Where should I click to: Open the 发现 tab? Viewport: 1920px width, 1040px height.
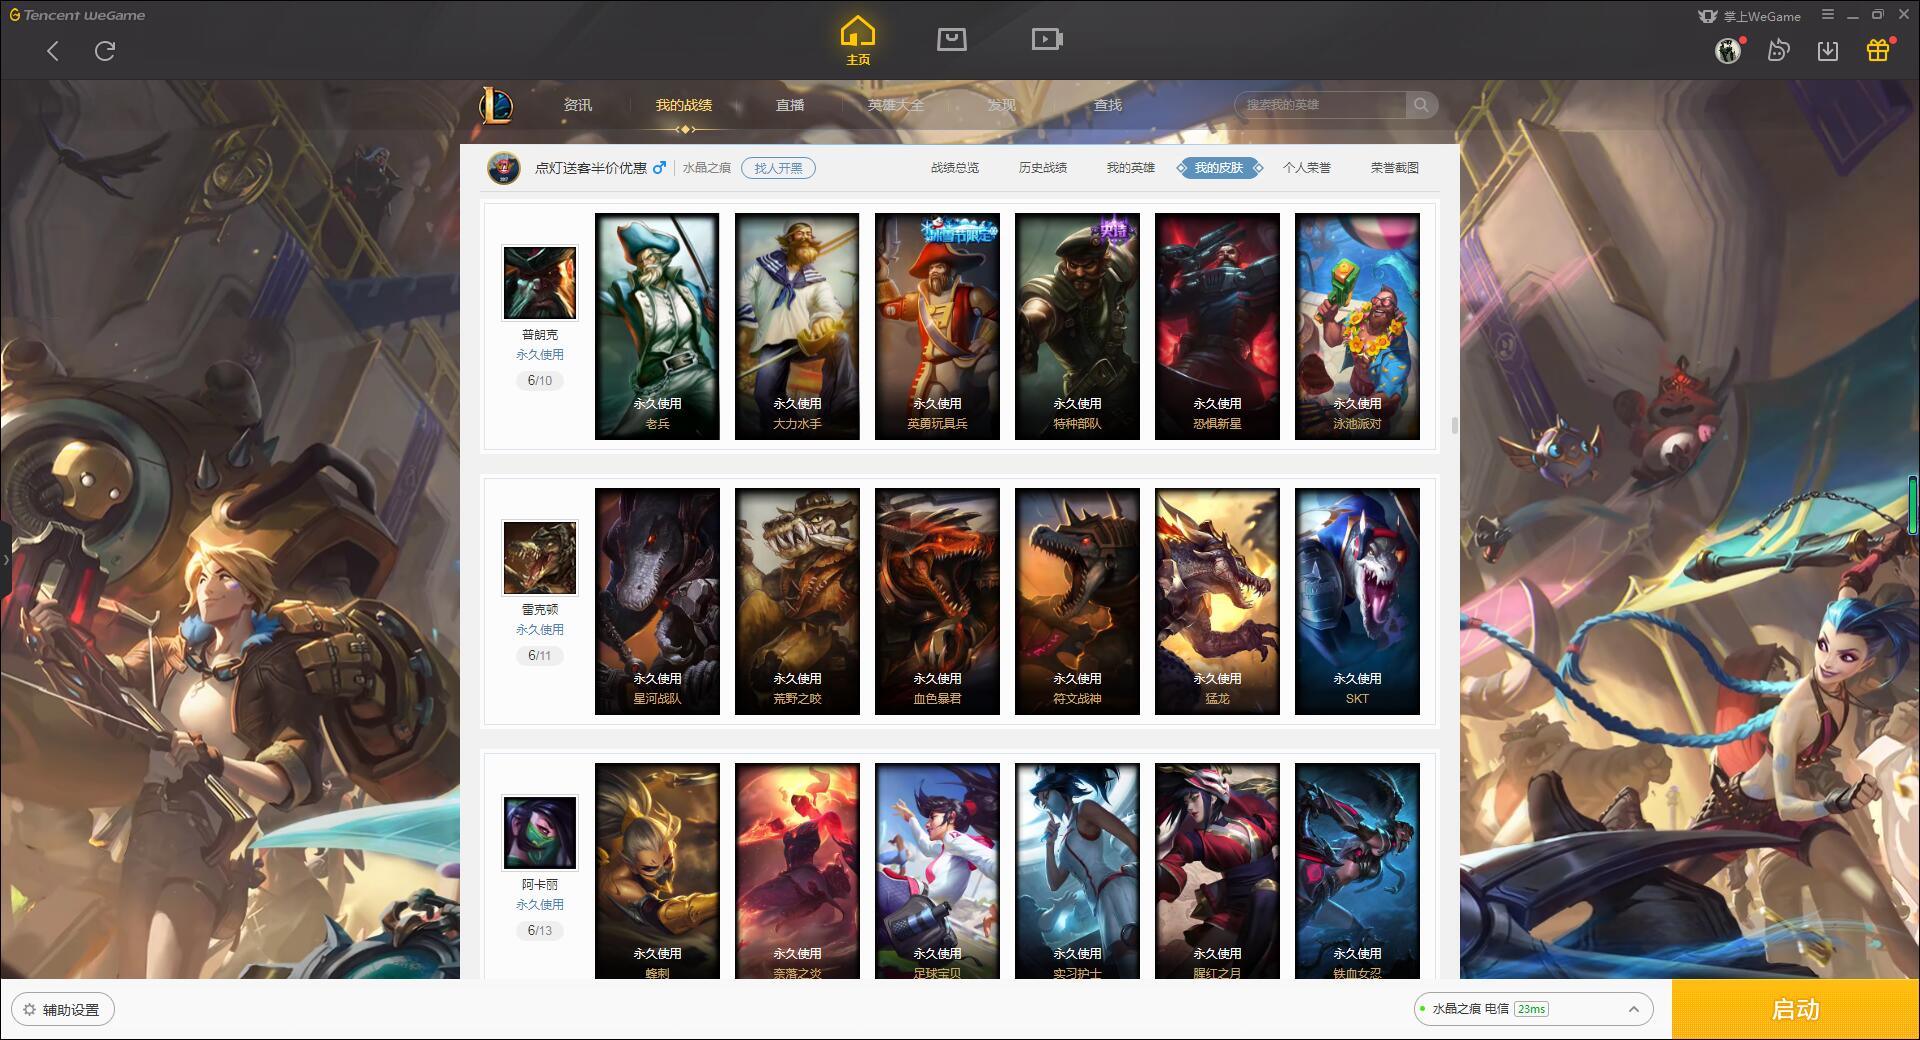click(x=1001, y=105)
